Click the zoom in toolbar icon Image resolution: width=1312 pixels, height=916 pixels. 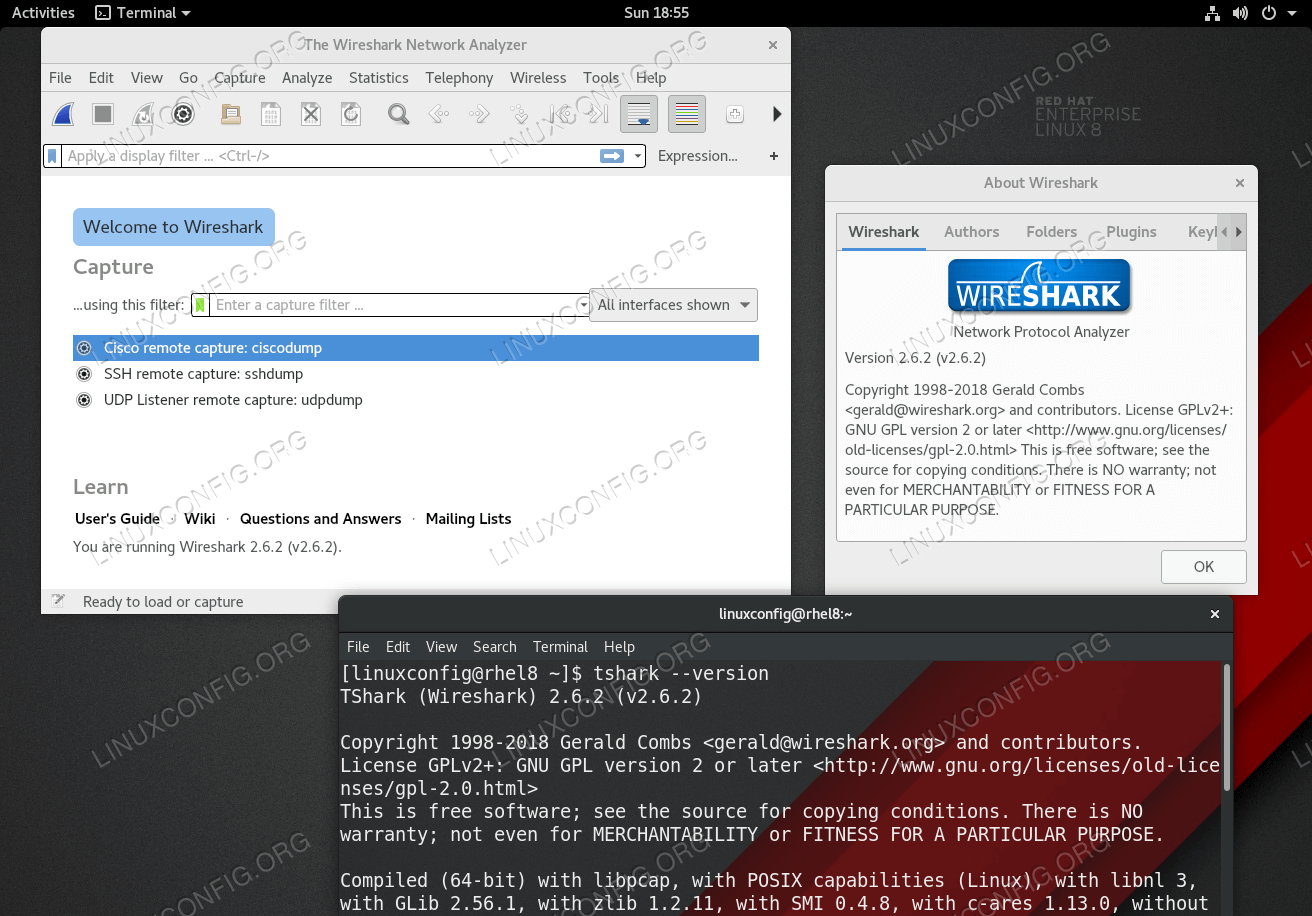(735, 114)
